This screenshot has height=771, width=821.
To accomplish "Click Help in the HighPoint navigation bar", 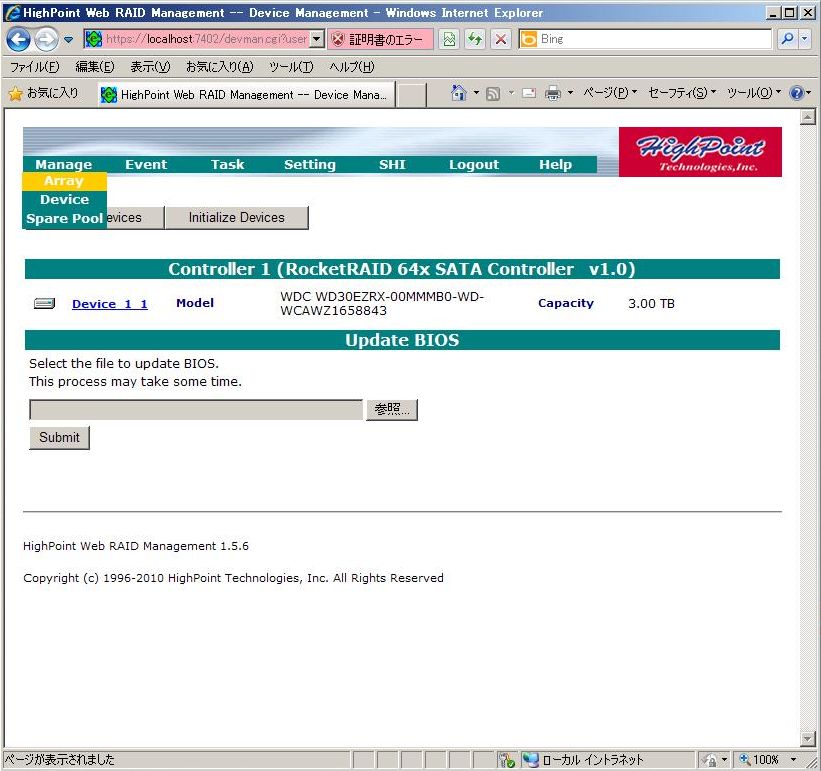I will click(x=556, y=164).
